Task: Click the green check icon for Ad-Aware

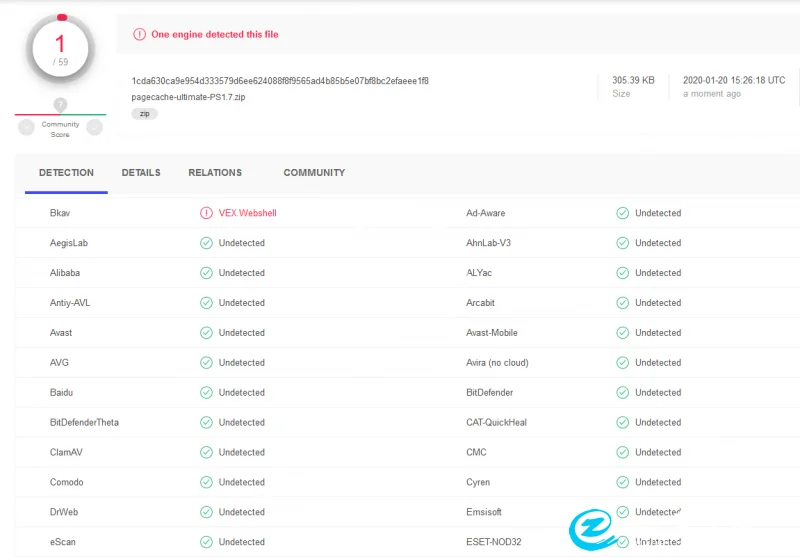Action: pyautogui.click(x=622, y=213)
